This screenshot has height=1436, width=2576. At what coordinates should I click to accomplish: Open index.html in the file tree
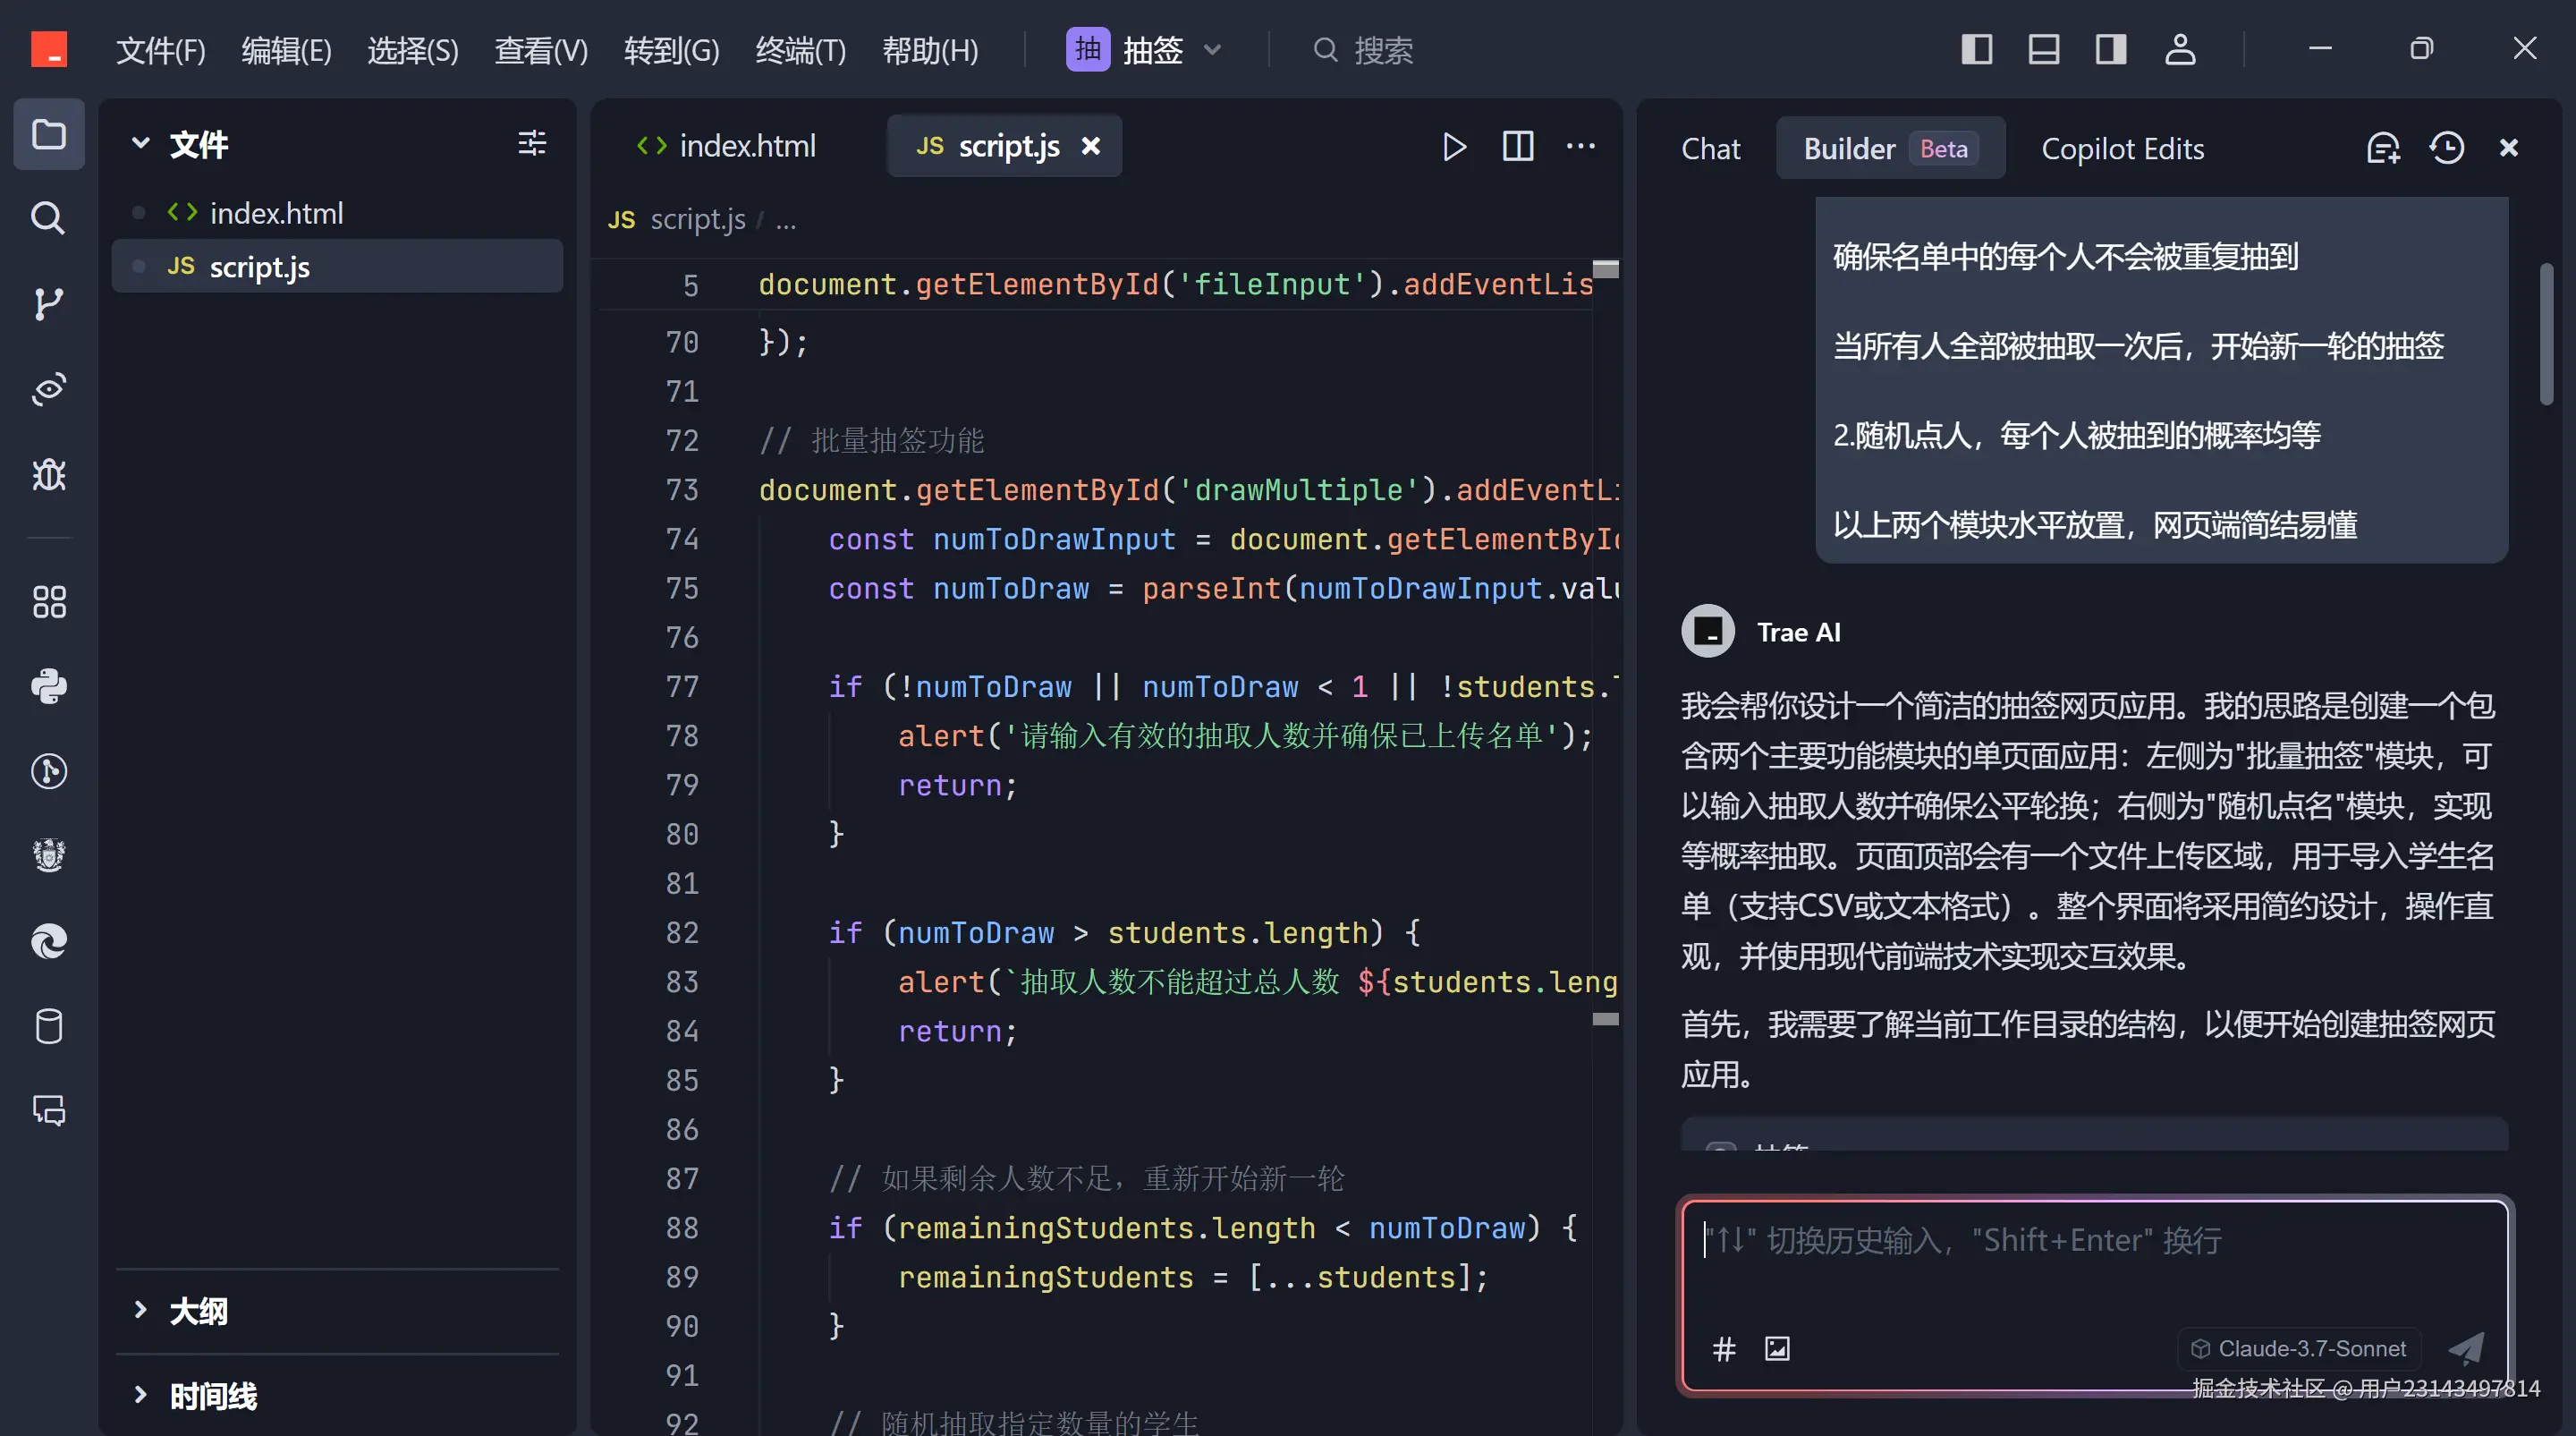tap(276, 213)
